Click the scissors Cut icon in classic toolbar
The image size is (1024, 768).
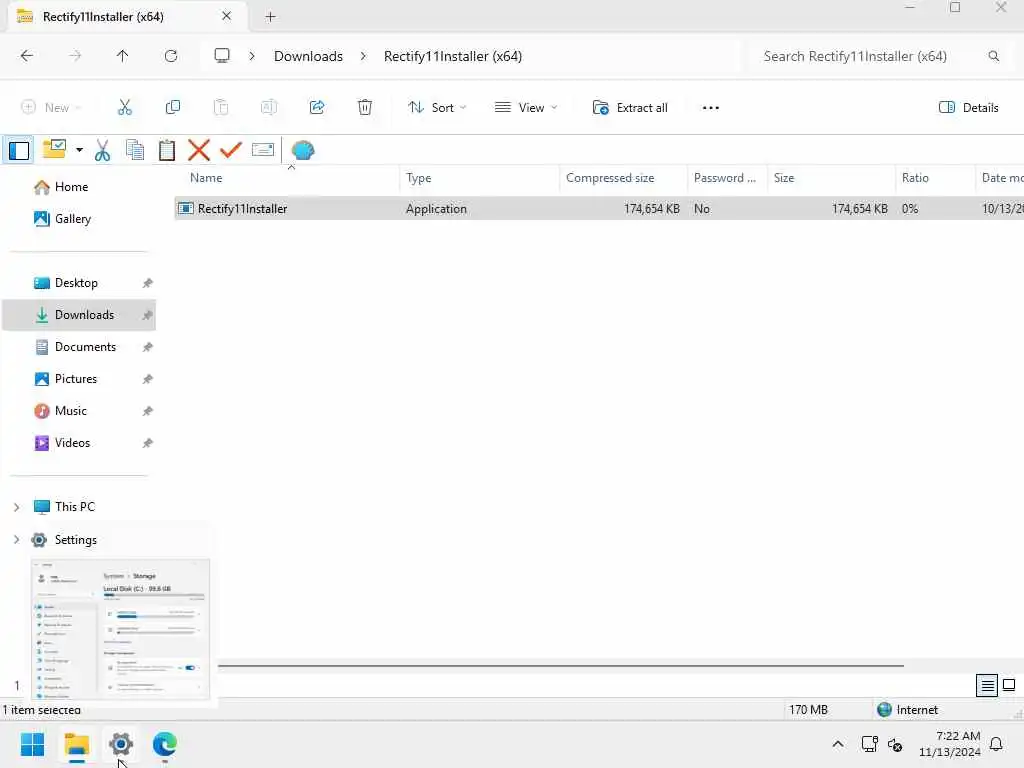coord(103,150)
